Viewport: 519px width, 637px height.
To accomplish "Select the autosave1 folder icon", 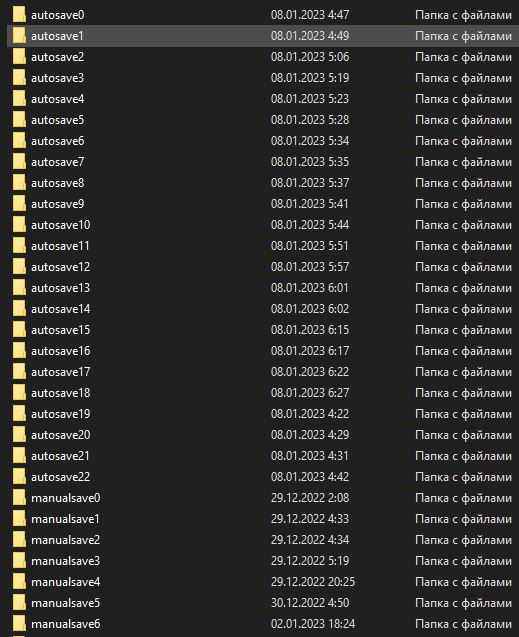I will click(x=19, y=36).
